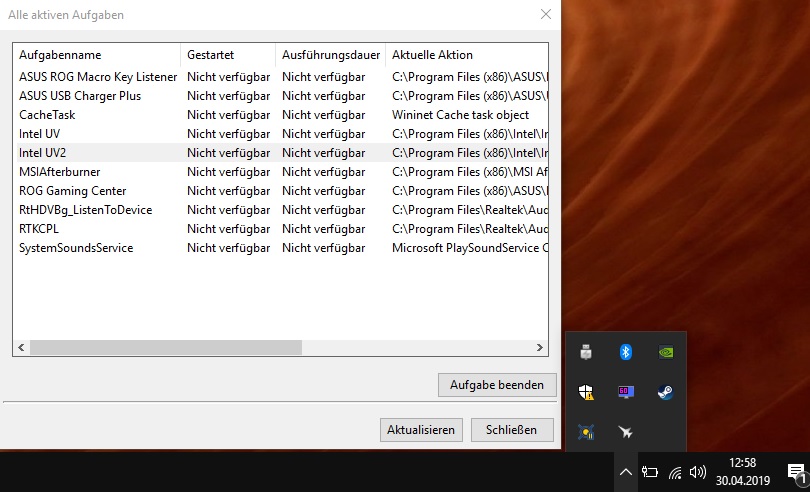The image size is (810, 492).
Task: Open the Steam tray icon
Action: click(665, 392)
